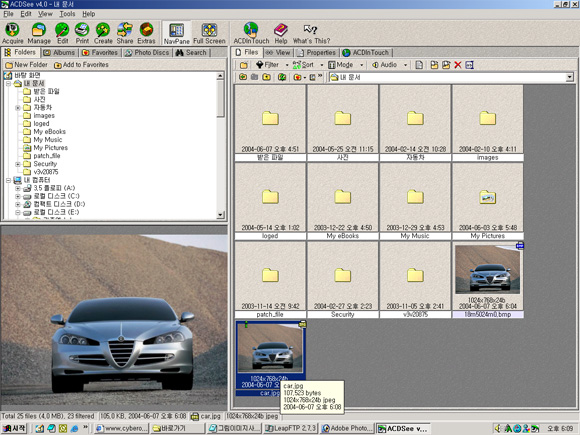This screenshot has height=435, width=580.
Task: Collapse the local disk (E:) node
Action: (x=18, y=212)
